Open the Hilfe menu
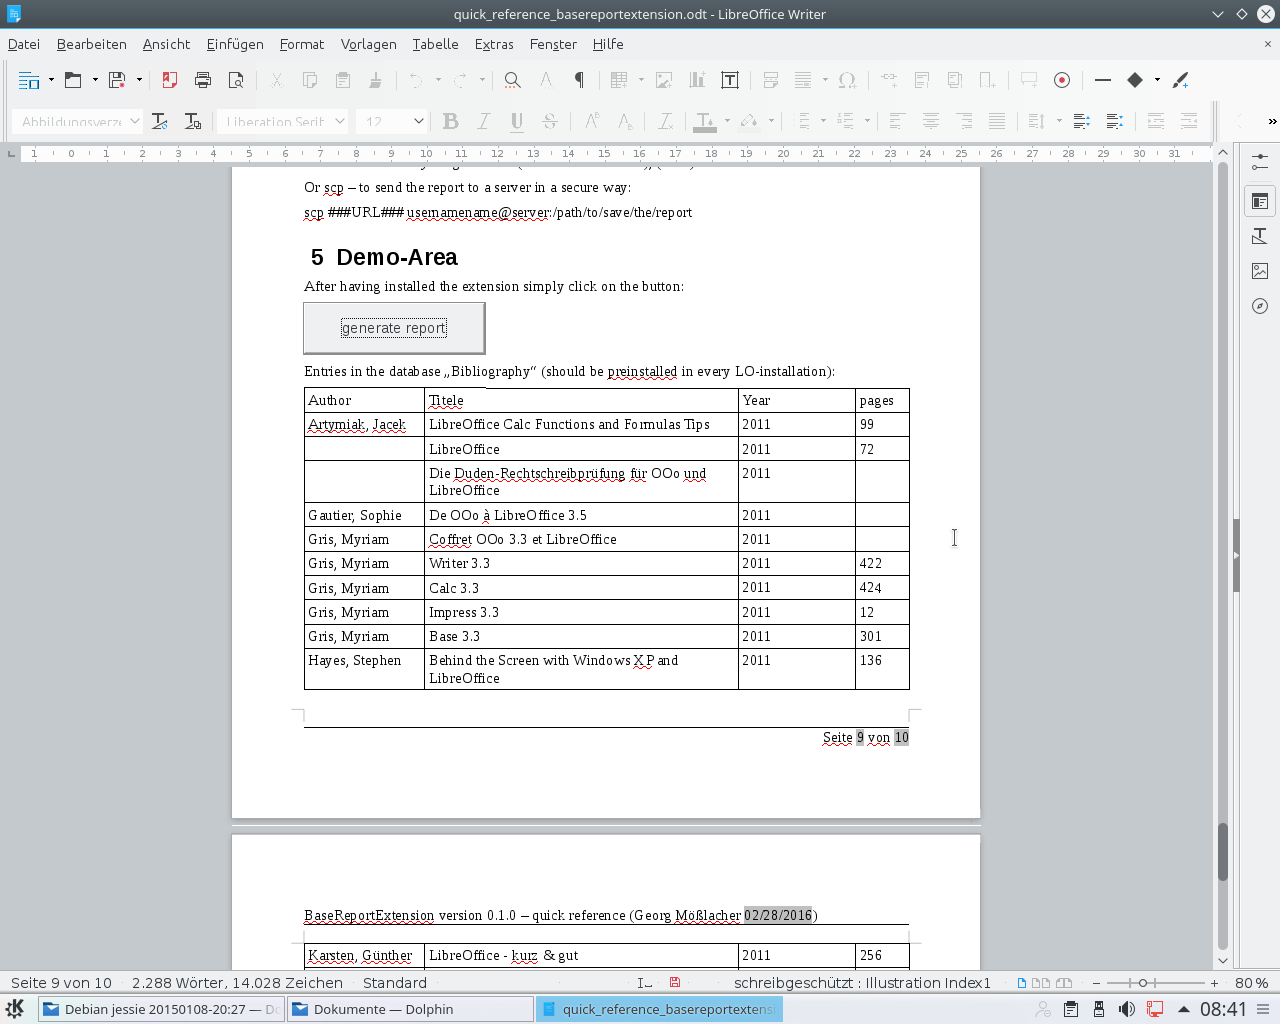Image resolution: width=1280 pixels, height=1024 pixels. point(608,44)
